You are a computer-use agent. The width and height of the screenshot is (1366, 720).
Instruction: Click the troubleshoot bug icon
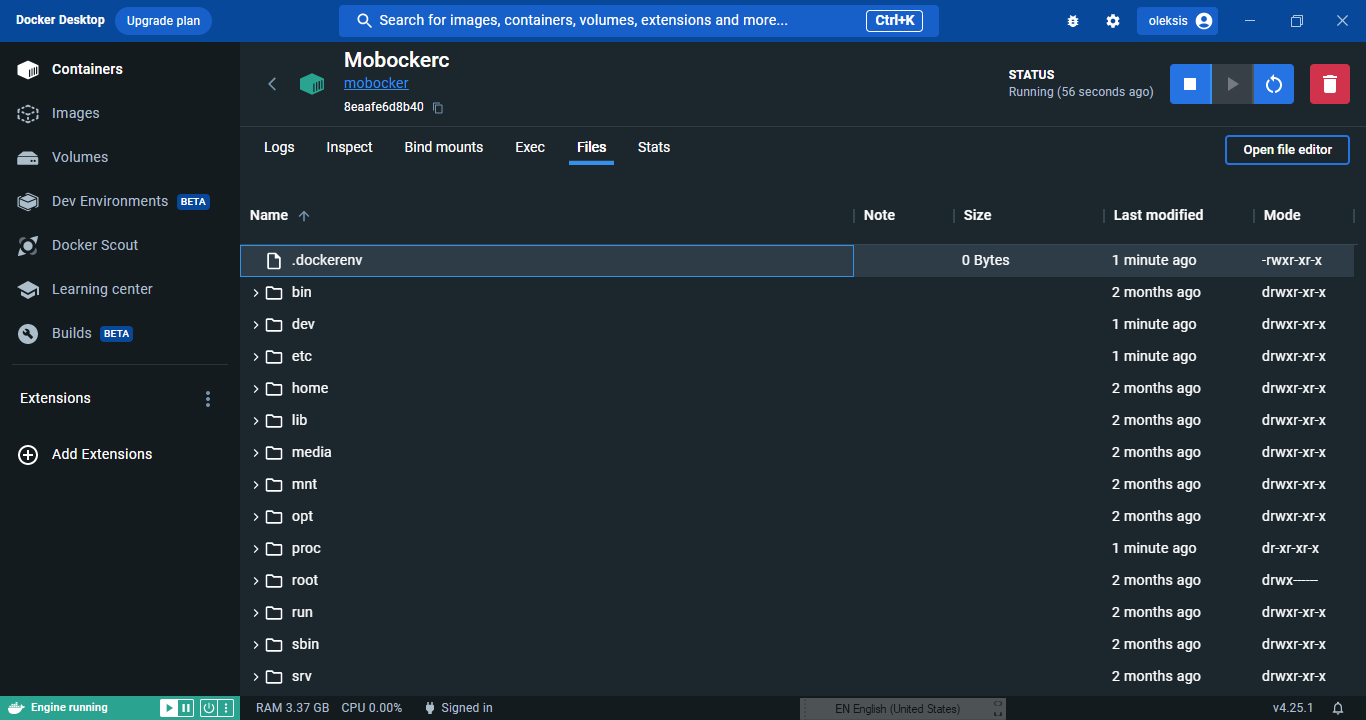(1073, 21)
